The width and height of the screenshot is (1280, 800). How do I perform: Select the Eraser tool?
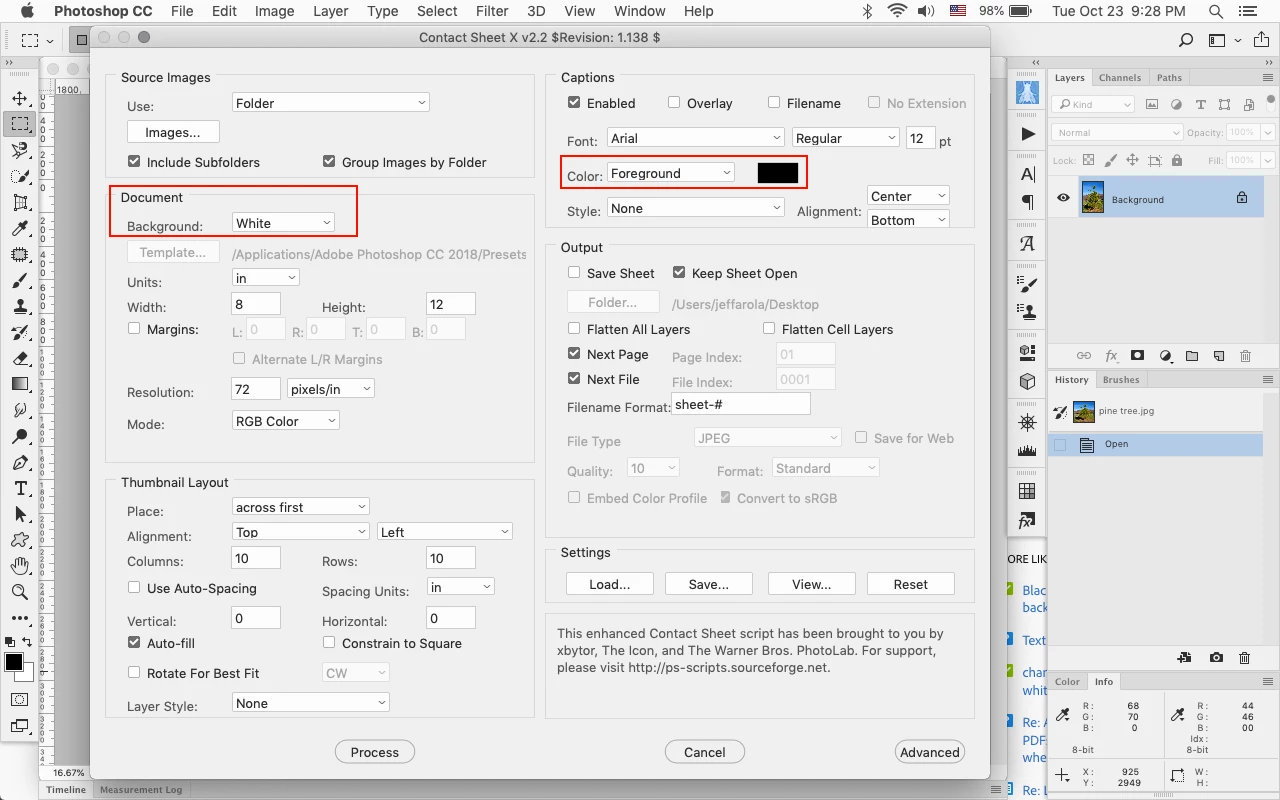[19, 358]
